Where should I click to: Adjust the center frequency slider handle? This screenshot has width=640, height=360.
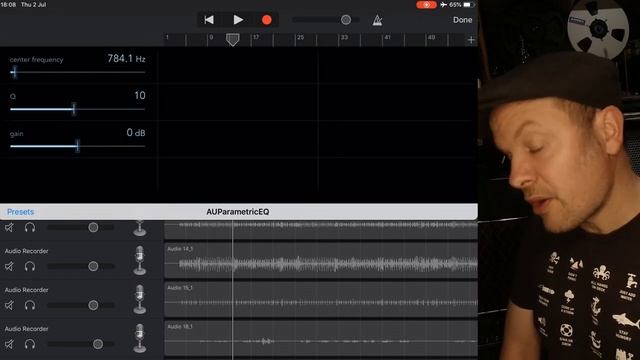pyautogui.click(x=14, y=72)
